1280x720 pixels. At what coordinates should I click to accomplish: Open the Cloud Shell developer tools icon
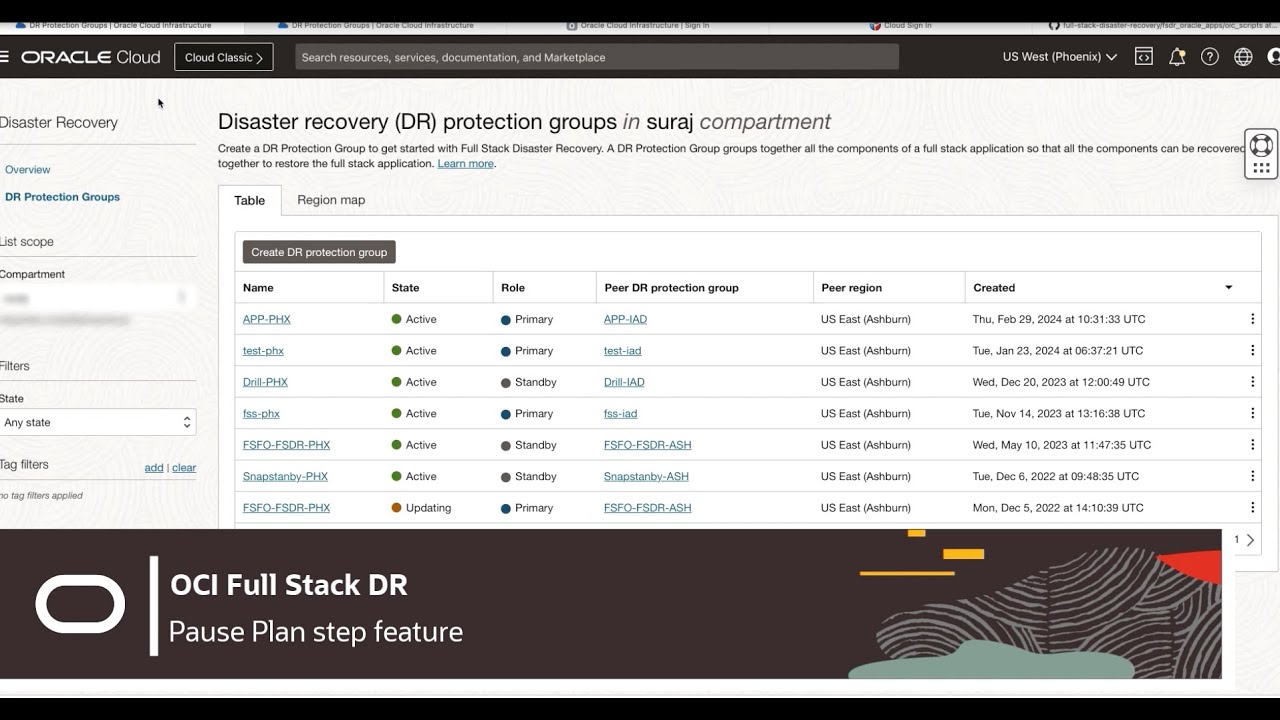1144,57
